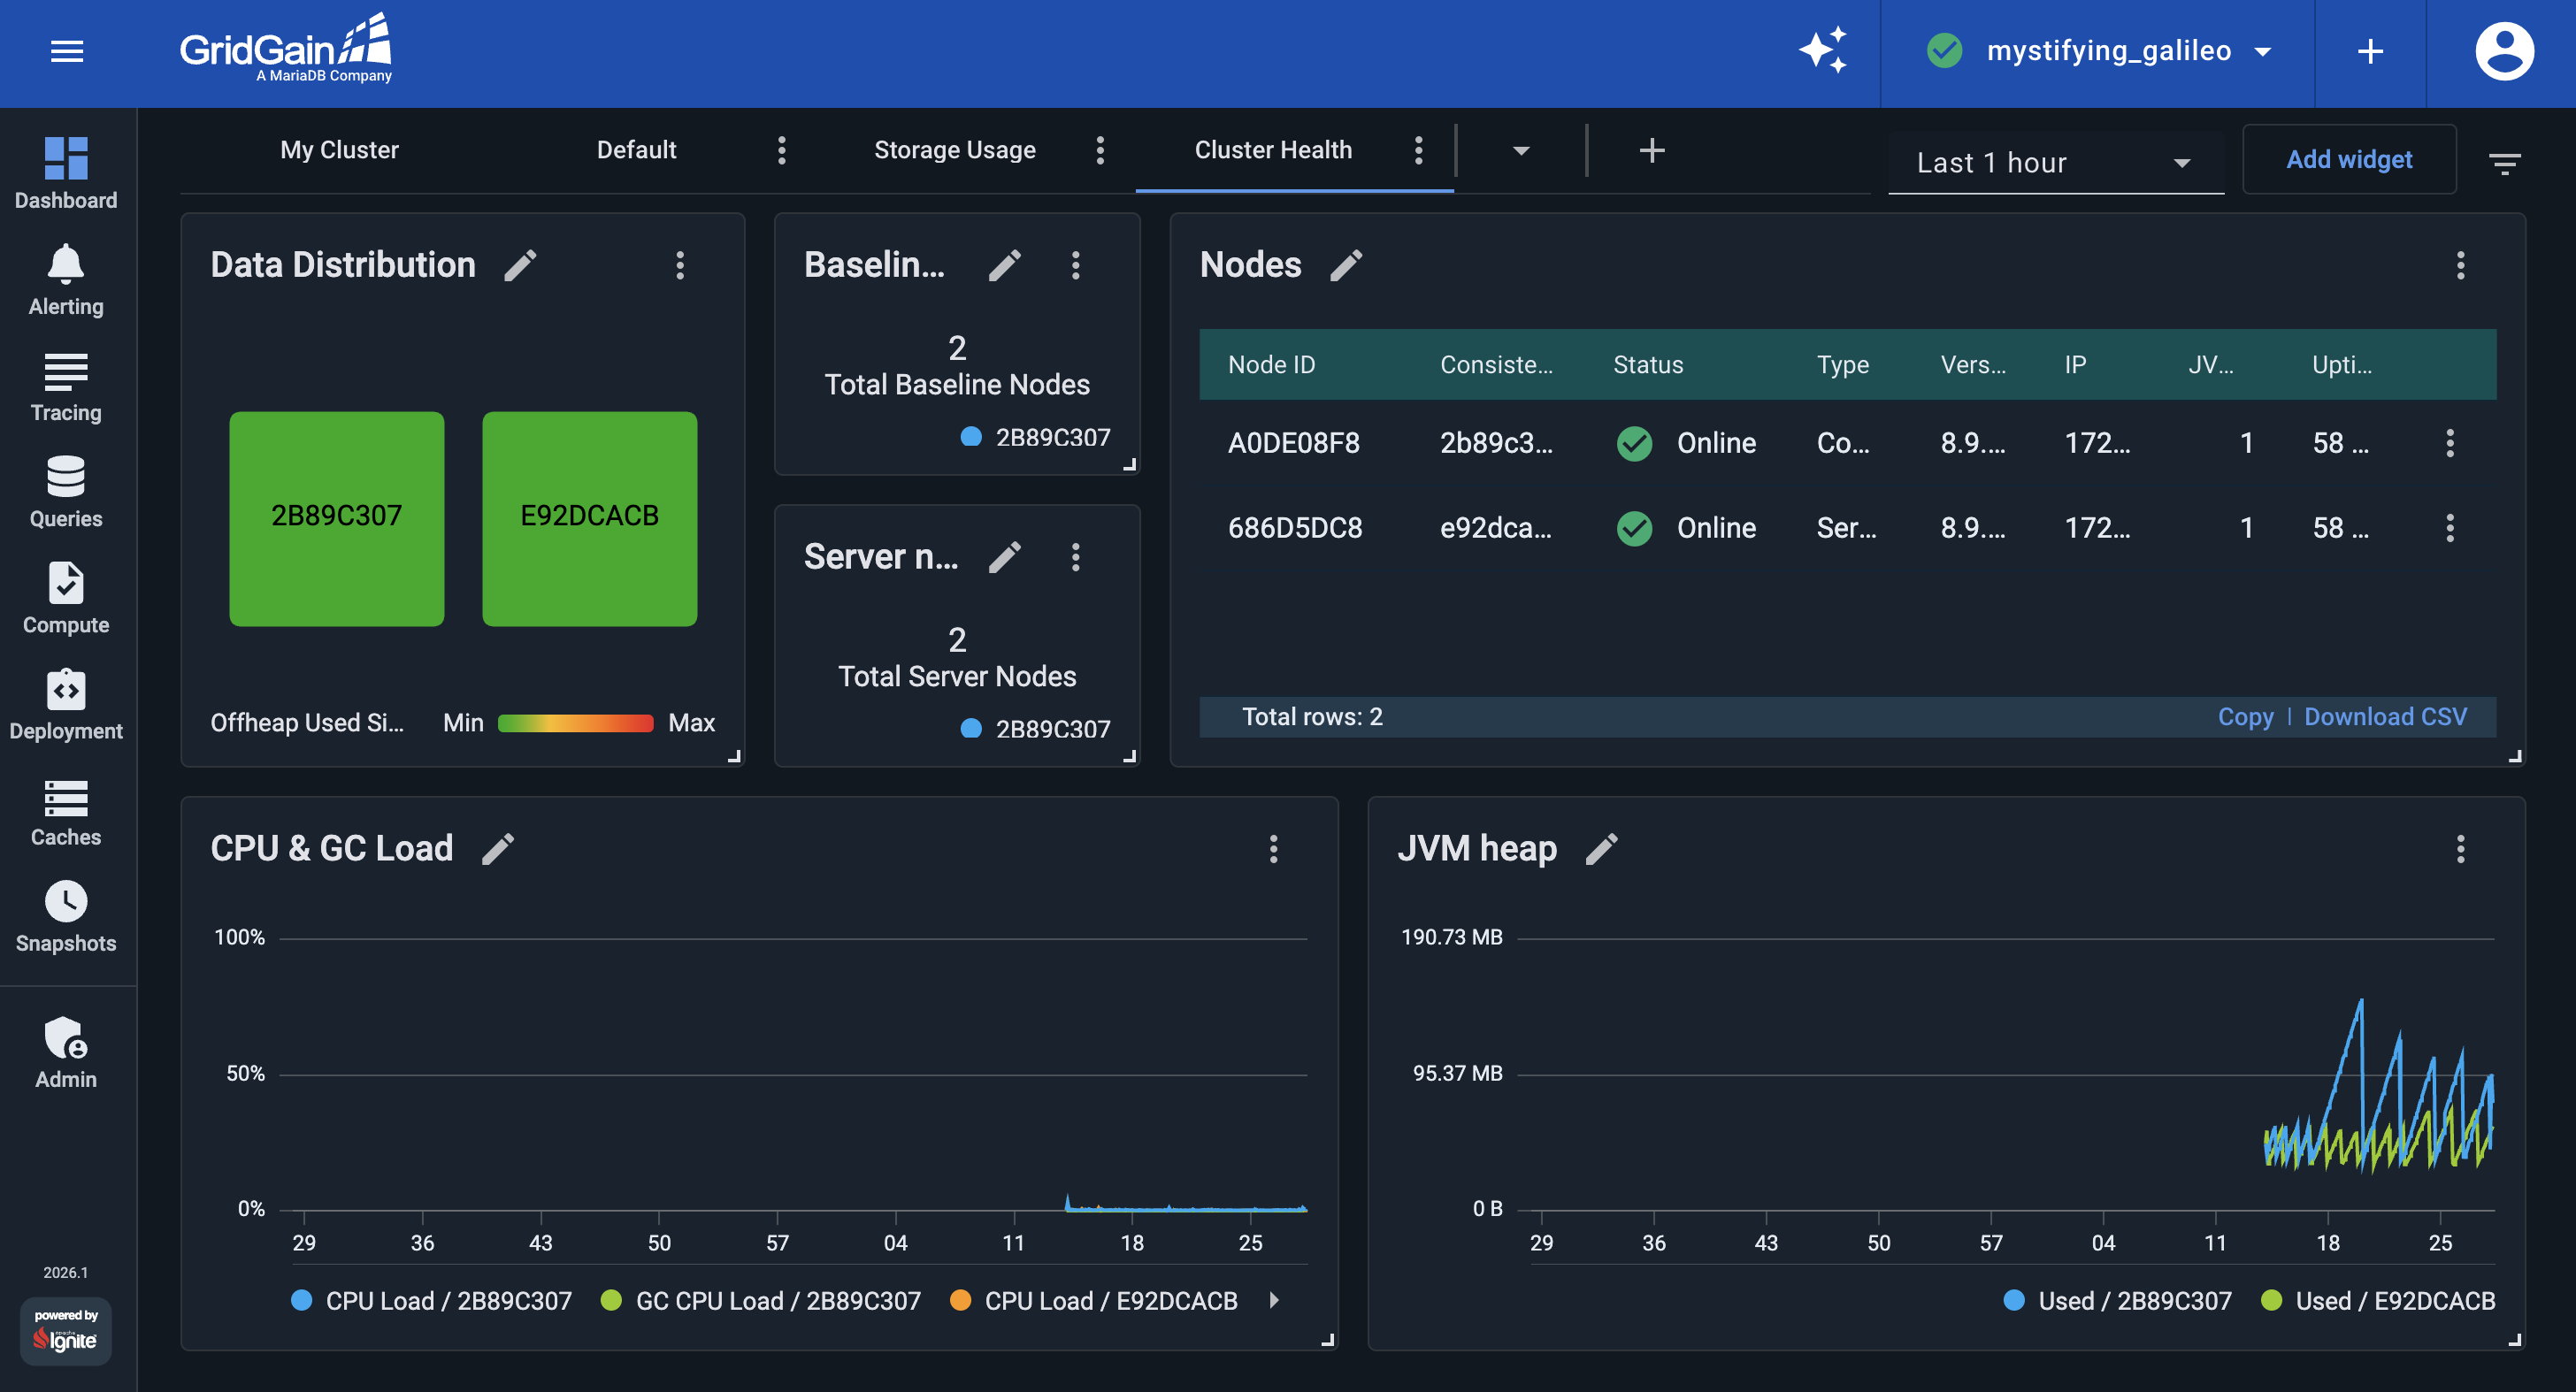The image size is (2576, 1392).
Task: Toggle CPU Load / 2B89C307 legend series
Action: 431,1300
